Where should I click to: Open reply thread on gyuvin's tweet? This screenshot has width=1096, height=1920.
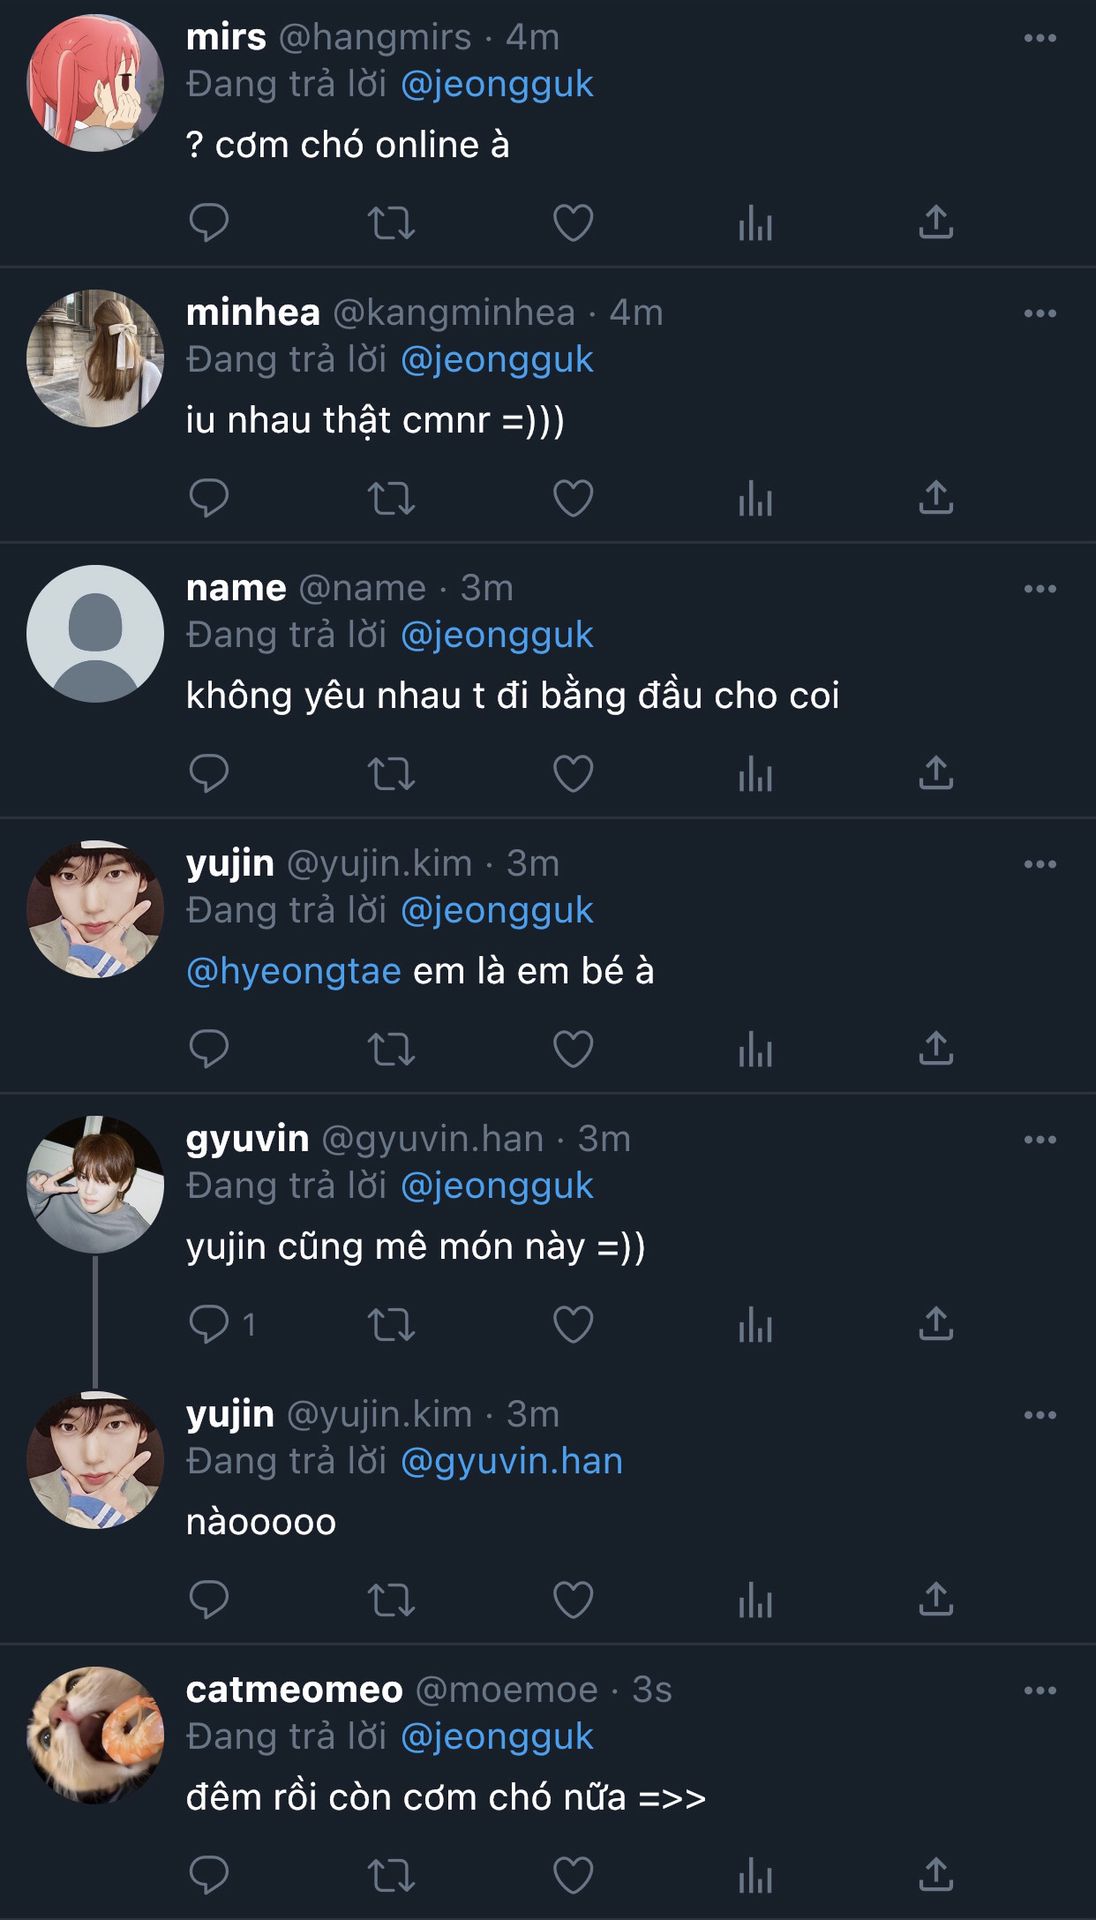209,1324
